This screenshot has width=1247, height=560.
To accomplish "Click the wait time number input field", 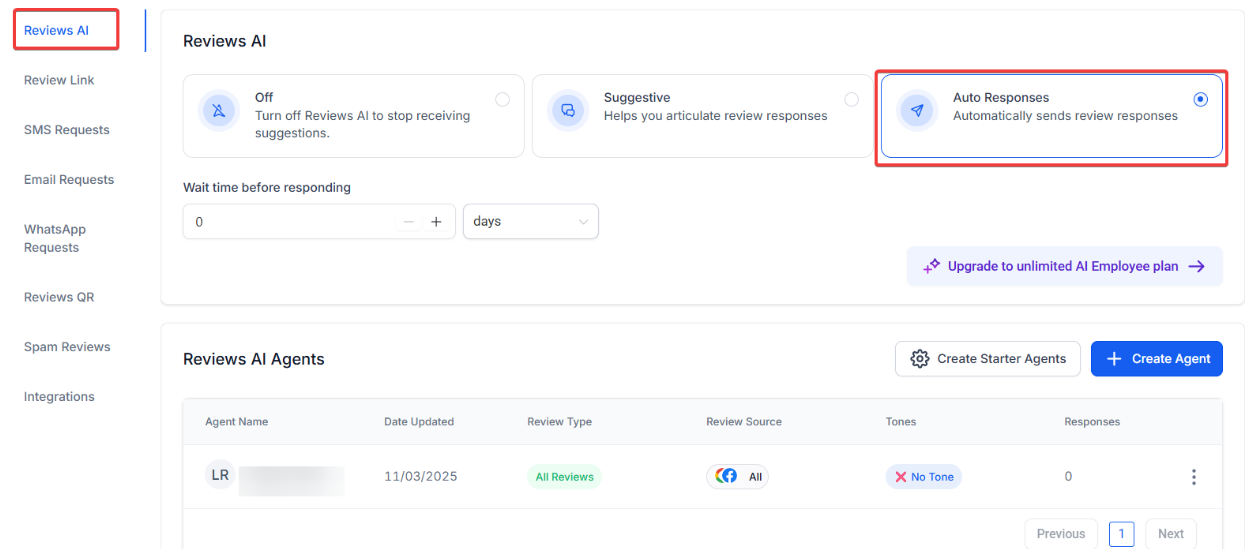I will coord(290,222).
